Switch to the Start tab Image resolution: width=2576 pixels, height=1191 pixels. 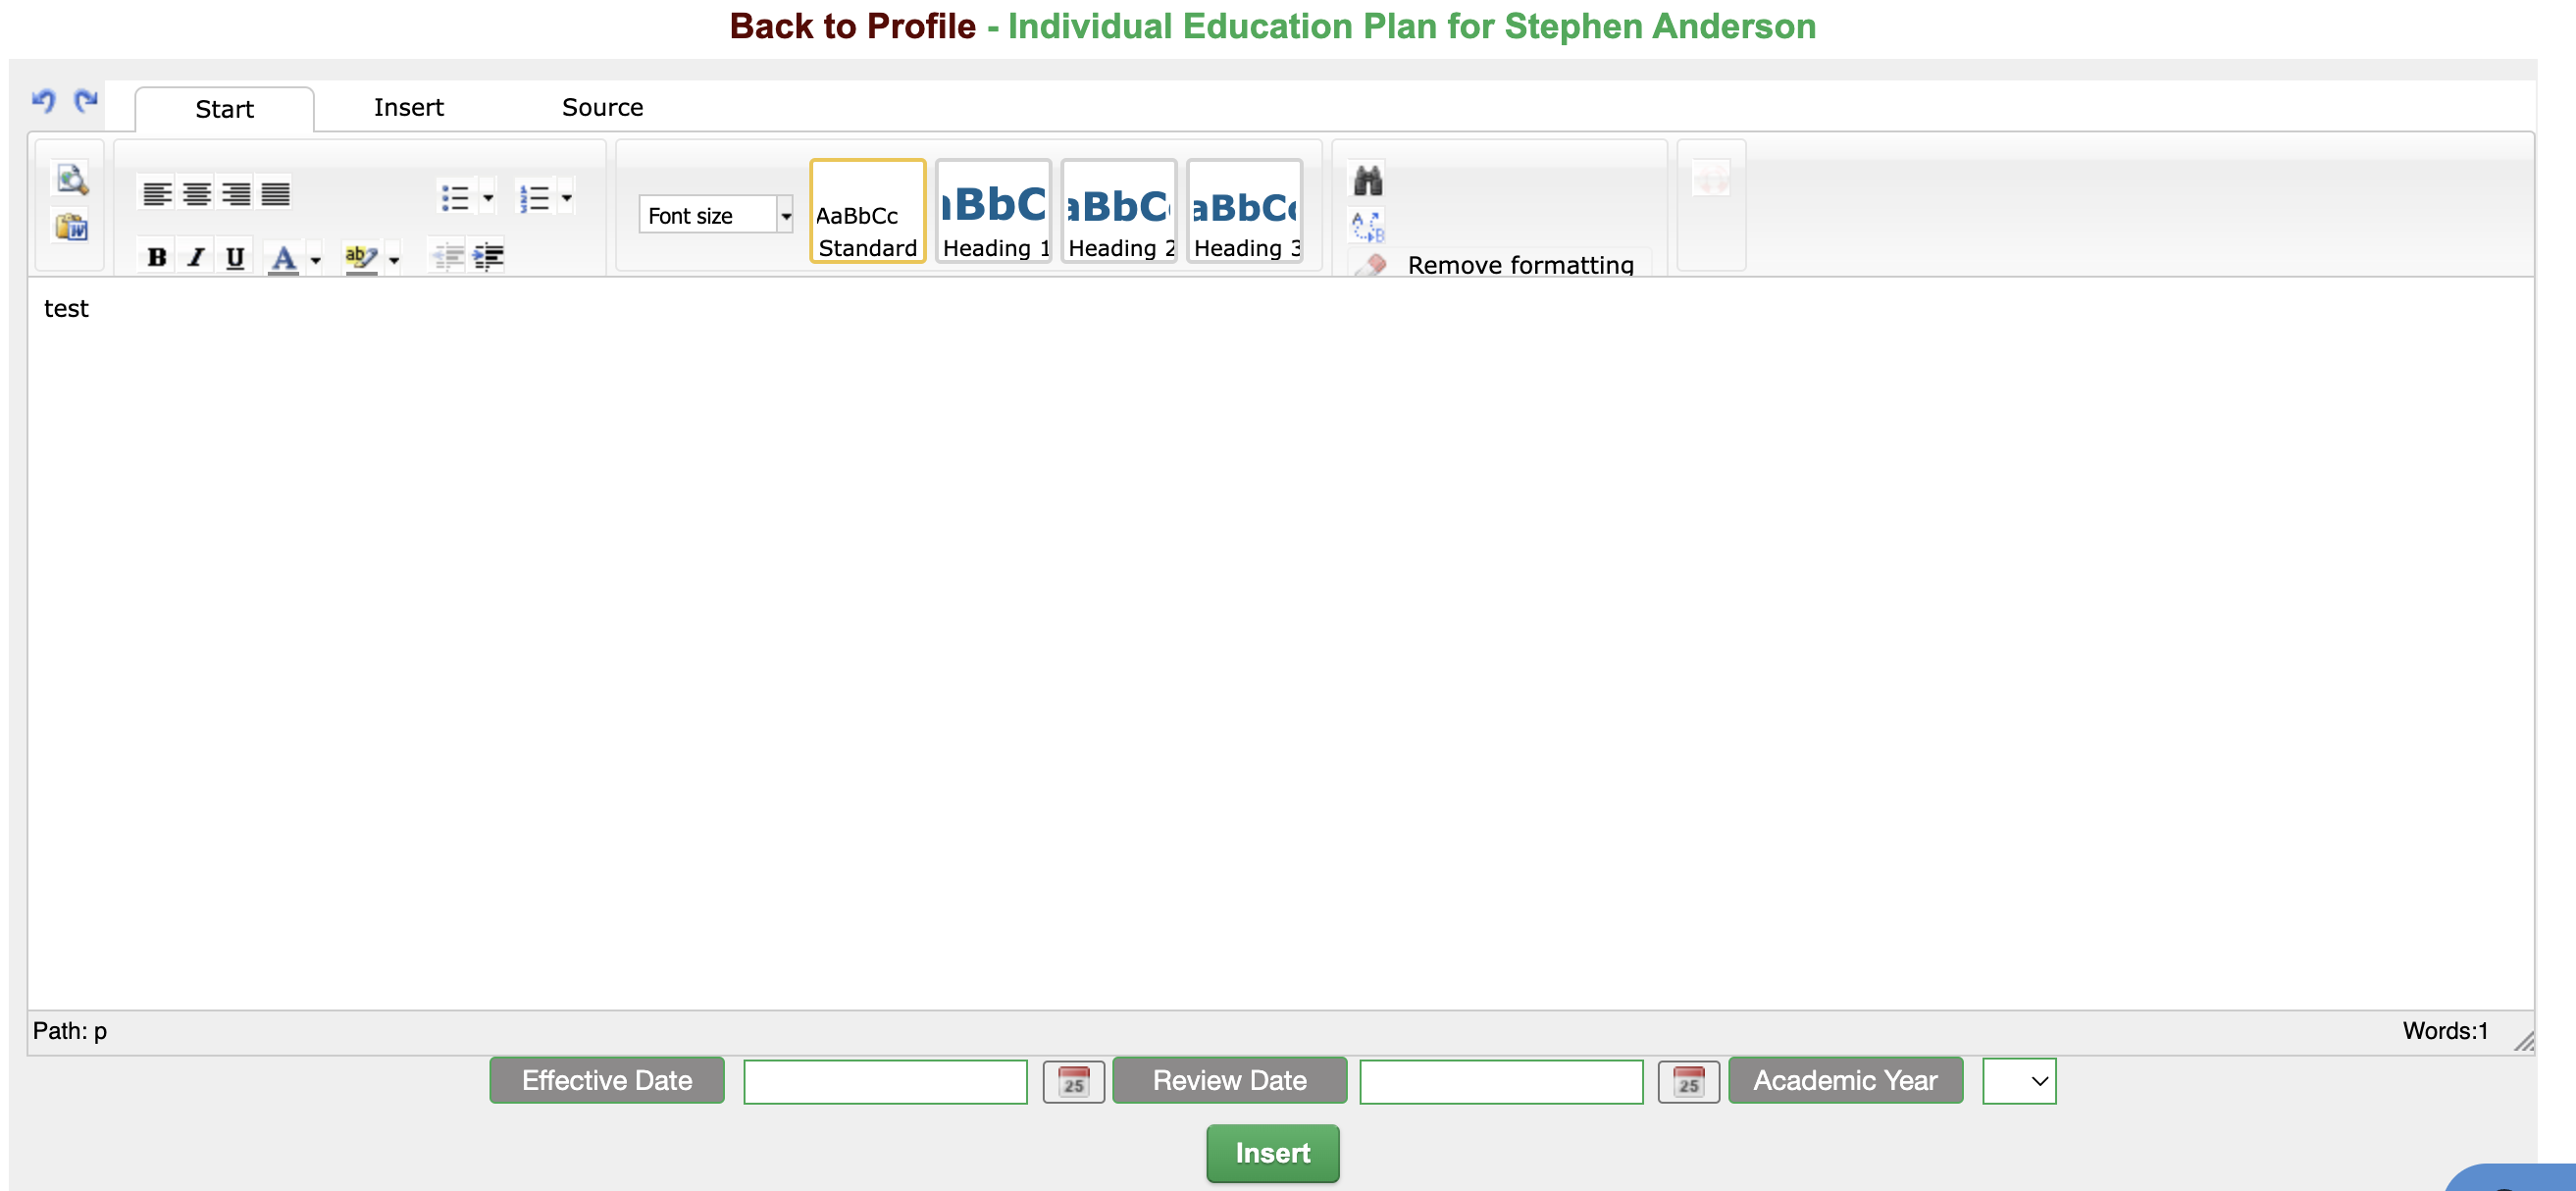tap(224, 109)
